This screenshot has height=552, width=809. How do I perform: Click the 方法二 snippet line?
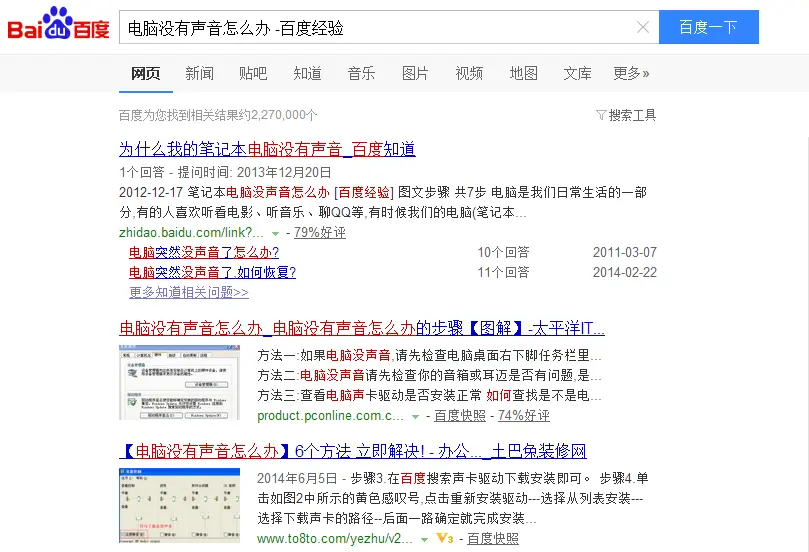click(x=429, y=376)
